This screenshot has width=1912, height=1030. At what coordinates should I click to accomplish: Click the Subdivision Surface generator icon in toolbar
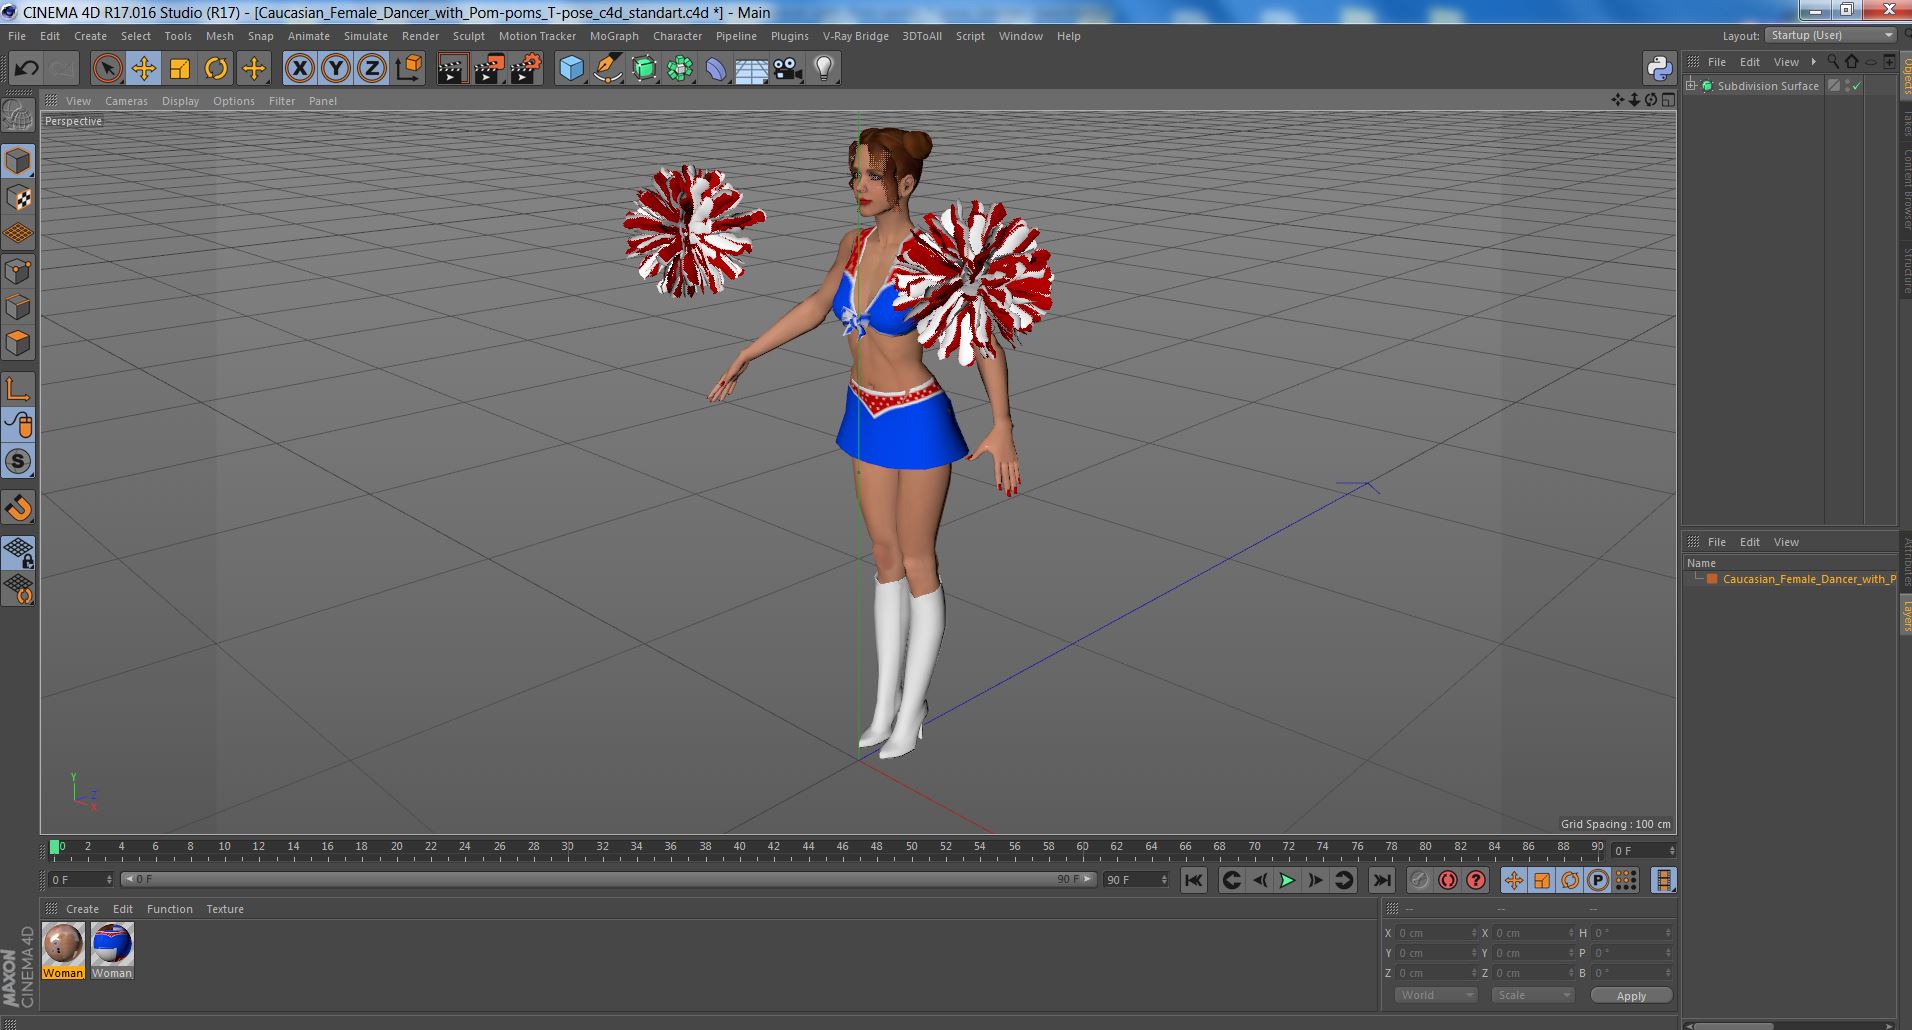pos(644,68)
